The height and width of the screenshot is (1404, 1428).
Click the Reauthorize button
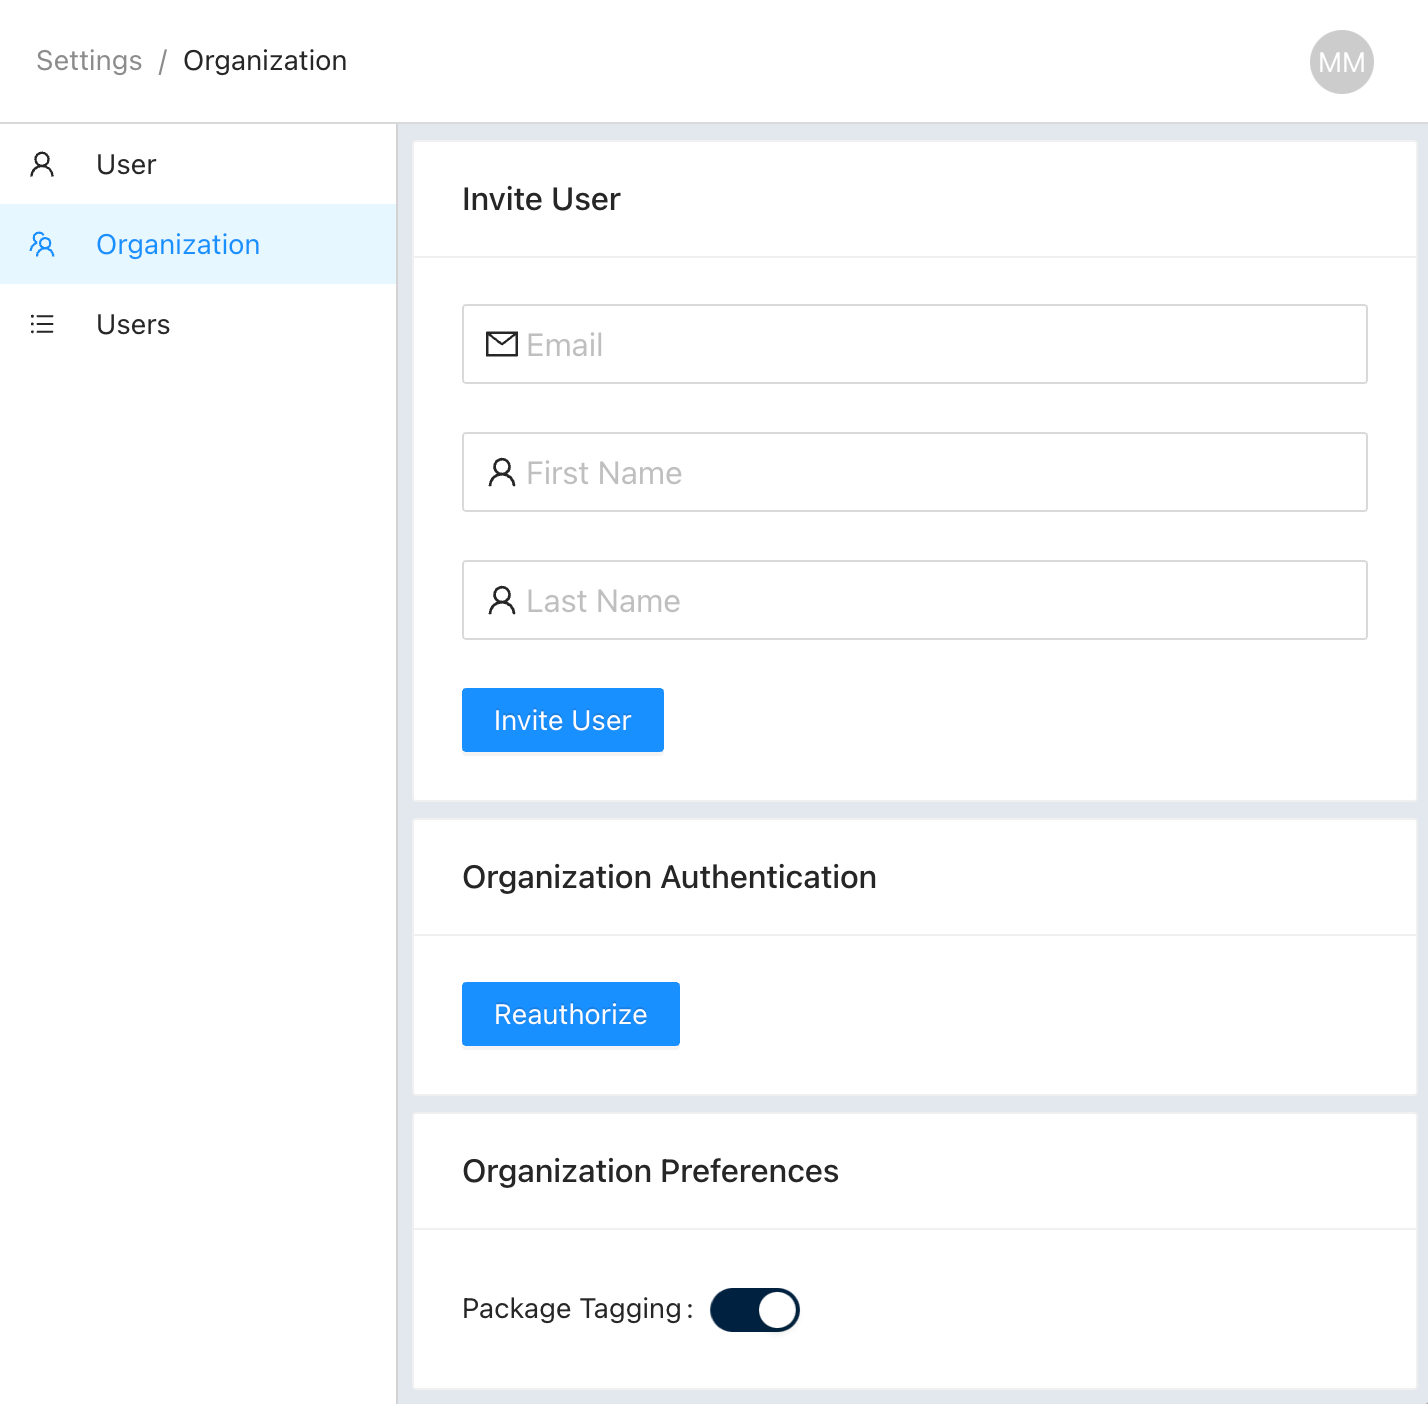pyautogui.click(x=571, y=1014)
